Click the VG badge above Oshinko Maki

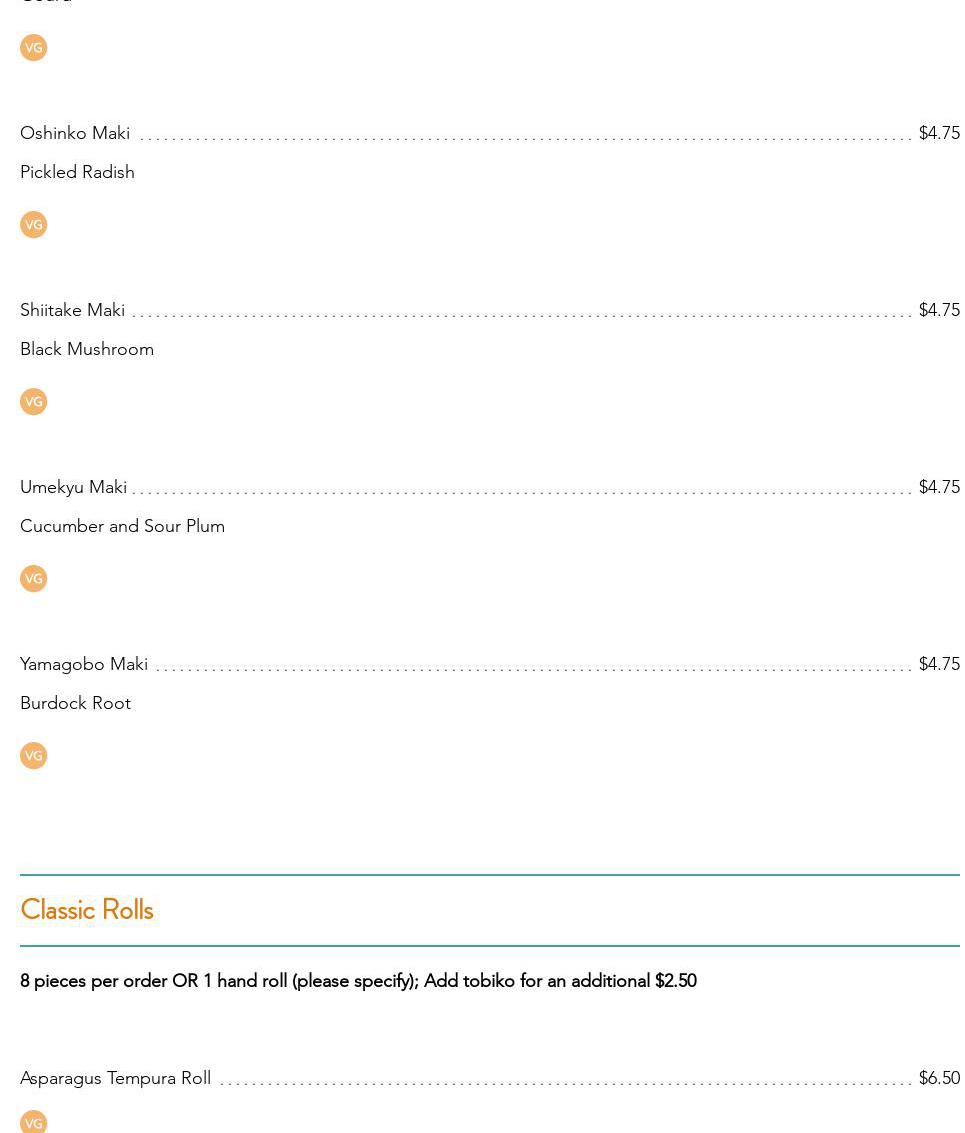pyautogui.click(x=33, y=48)
